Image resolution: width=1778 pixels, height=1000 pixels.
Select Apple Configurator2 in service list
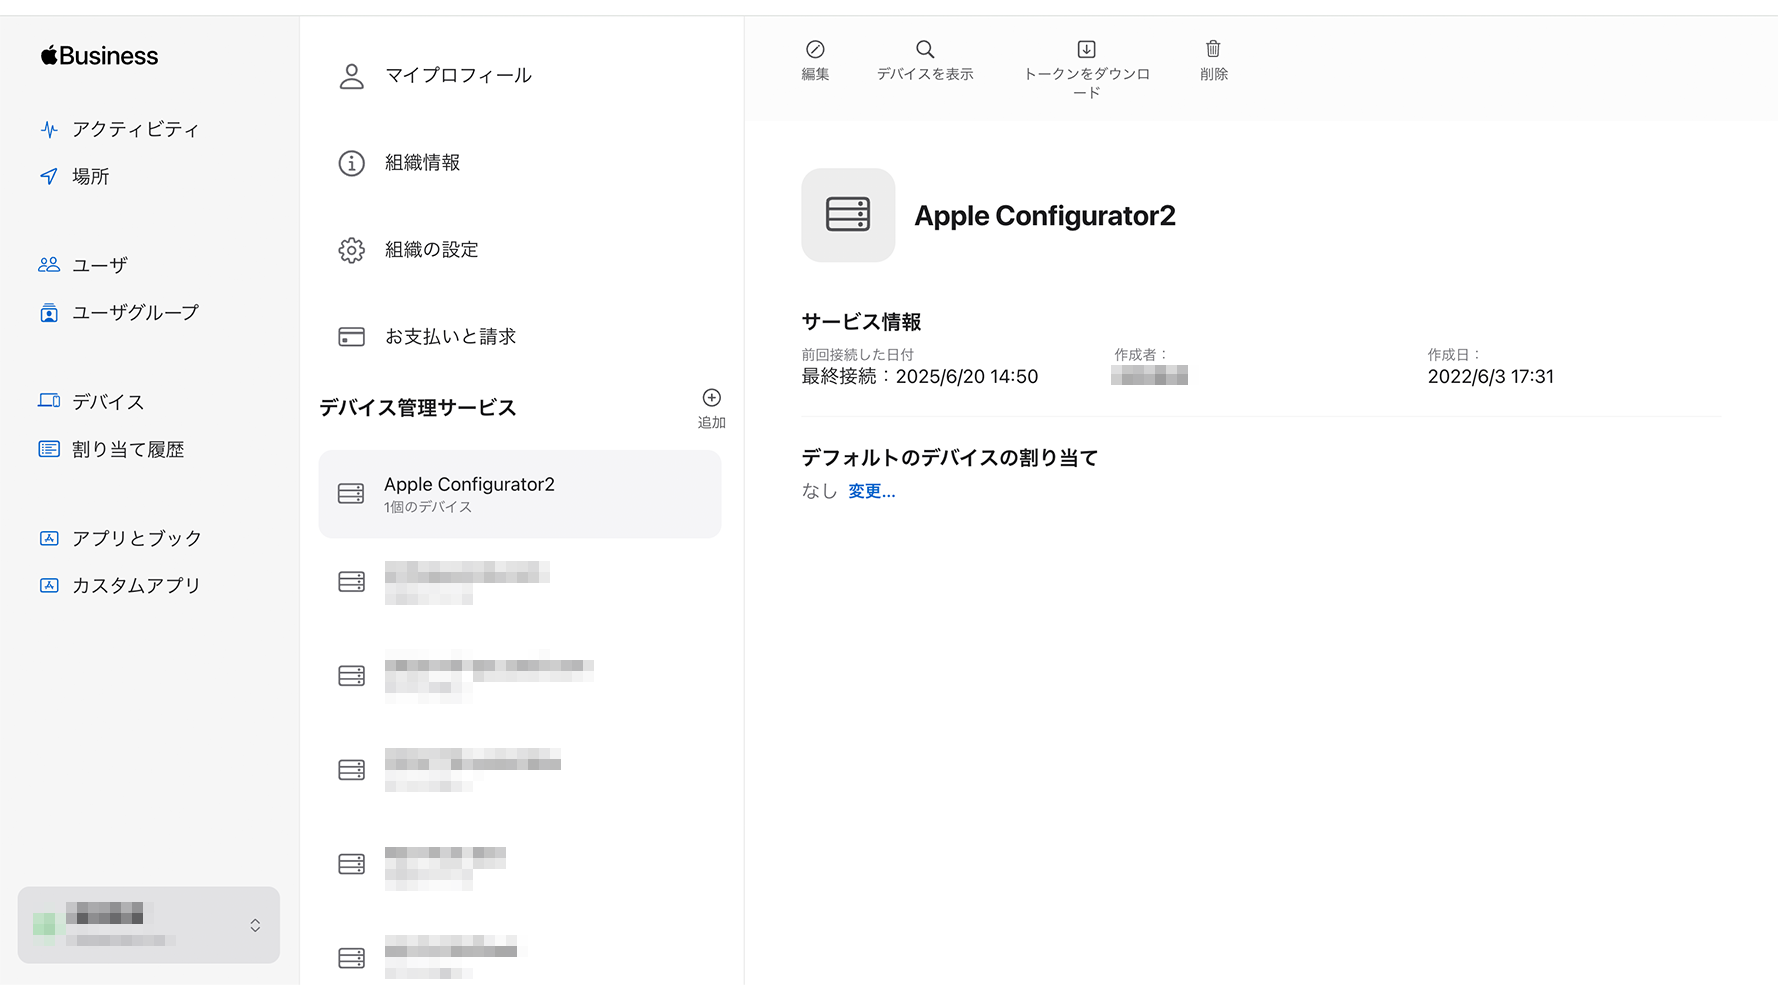point(519,494)
